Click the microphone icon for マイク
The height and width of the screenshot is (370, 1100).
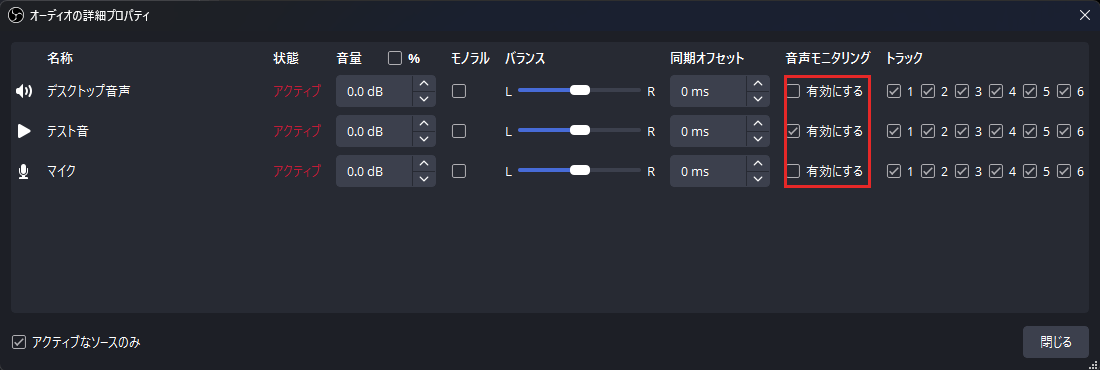24,171
